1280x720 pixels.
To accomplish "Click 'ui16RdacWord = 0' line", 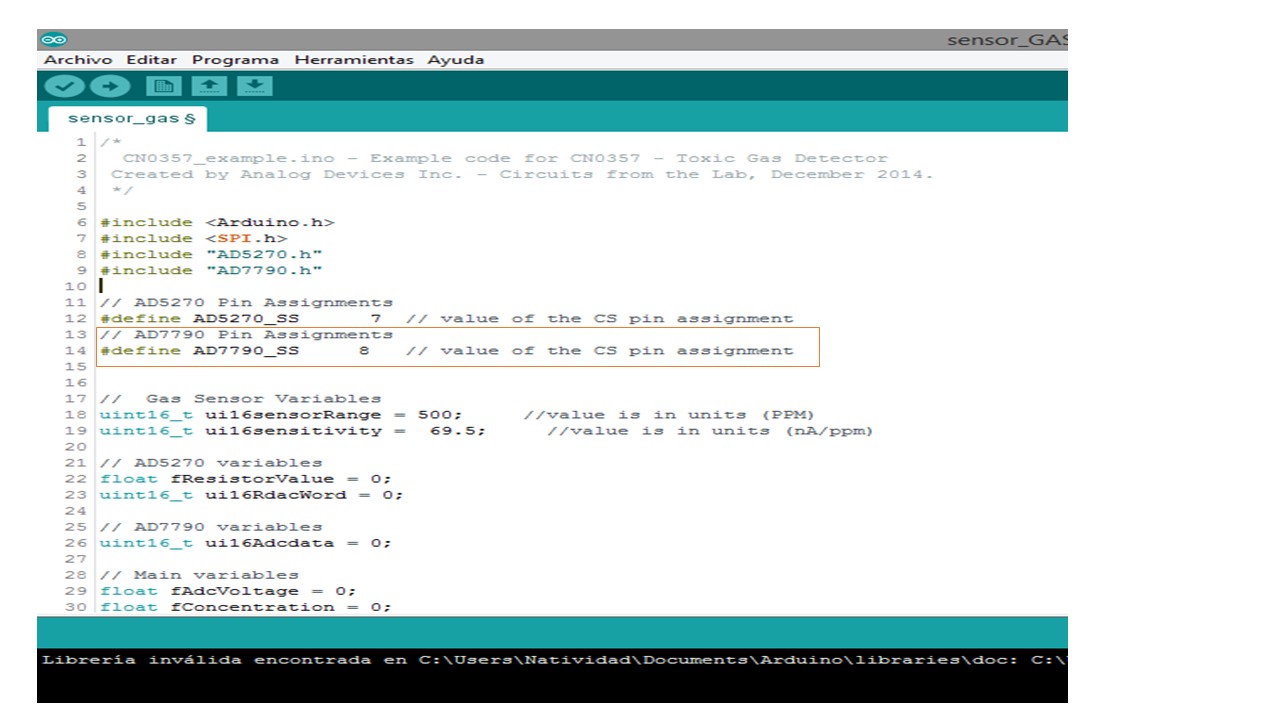I will 252,495.
